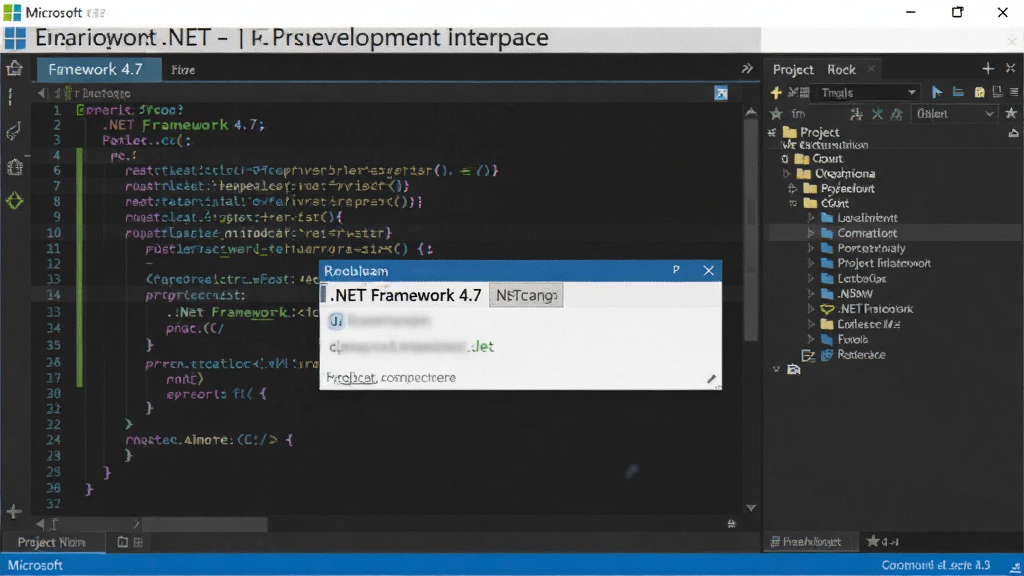This screenshot has width=1024, height=576.
Task: Open the wrench tool in left sidebar
Action: [x=14, y=132]
